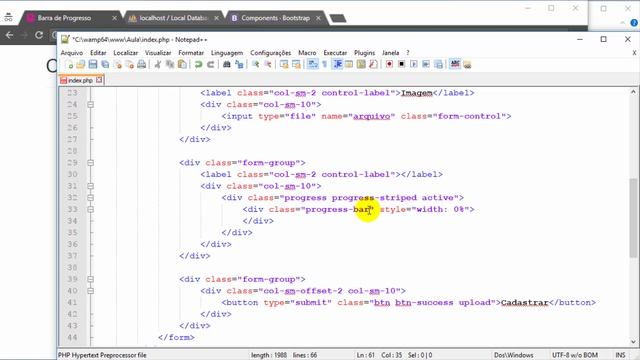640x360 pixels.
Task: Open the Plugins menu
Action: [x=364, y=53]
